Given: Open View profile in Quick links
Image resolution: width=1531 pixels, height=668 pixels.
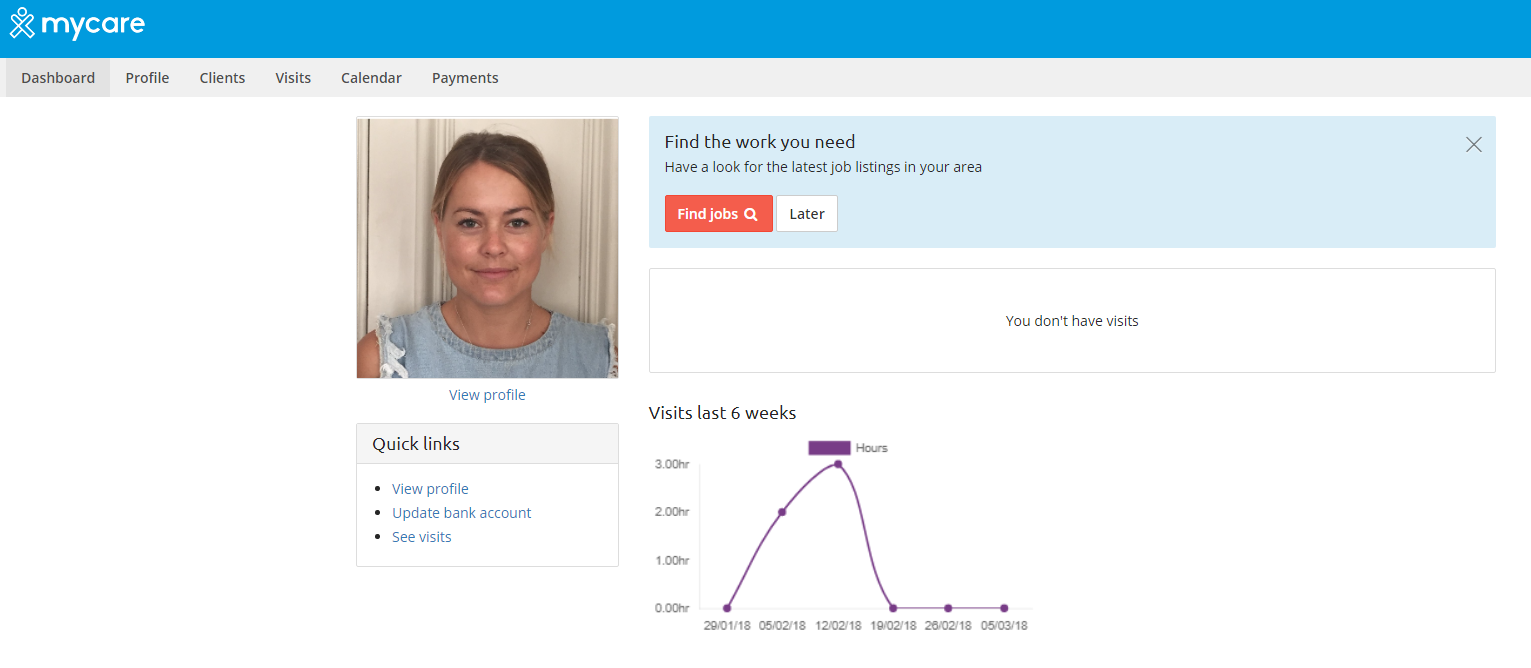Looking at the screenshot, I should click(x=430, y=489).
